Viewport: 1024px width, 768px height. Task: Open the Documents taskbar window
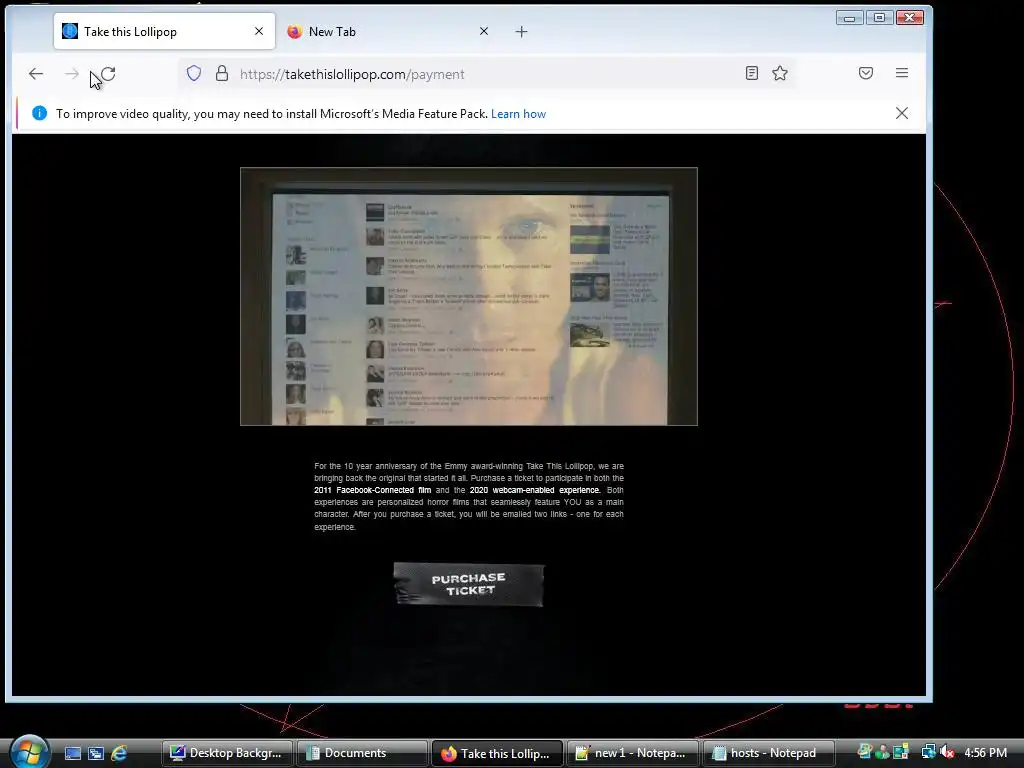(362, 753)
